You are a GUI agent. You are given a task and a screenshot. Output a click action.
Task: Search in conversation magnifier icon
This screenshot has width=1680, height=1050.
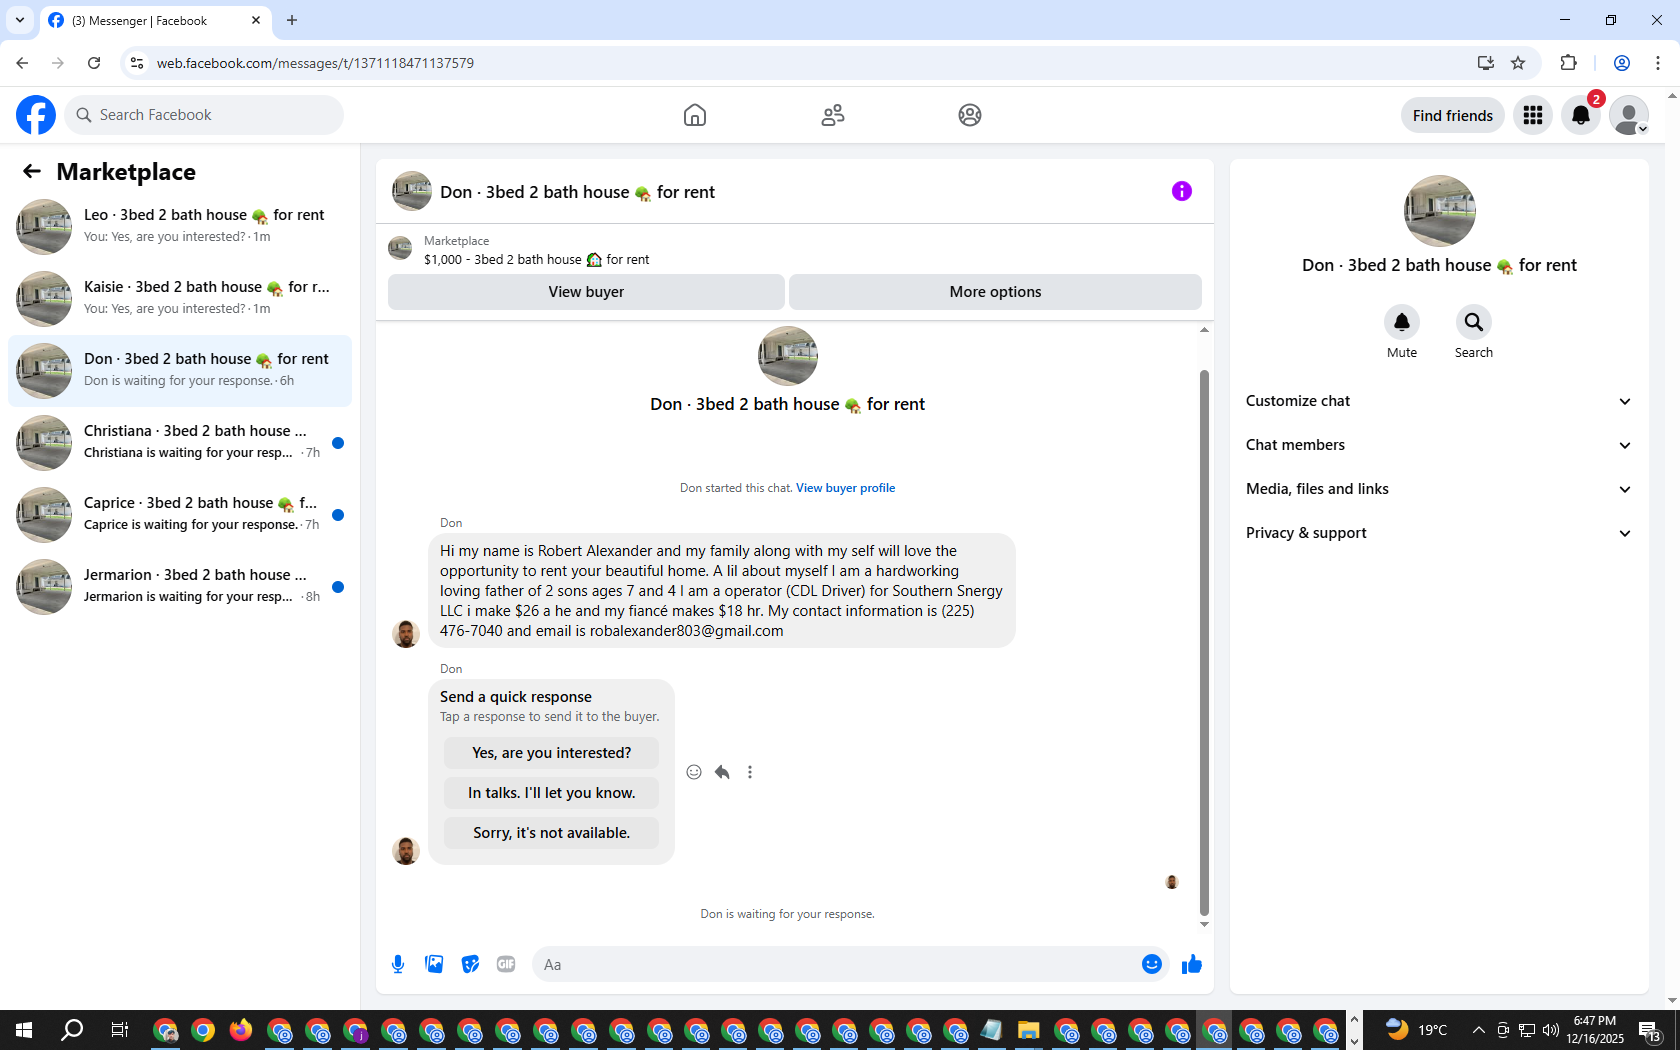tap(1474, 322)
